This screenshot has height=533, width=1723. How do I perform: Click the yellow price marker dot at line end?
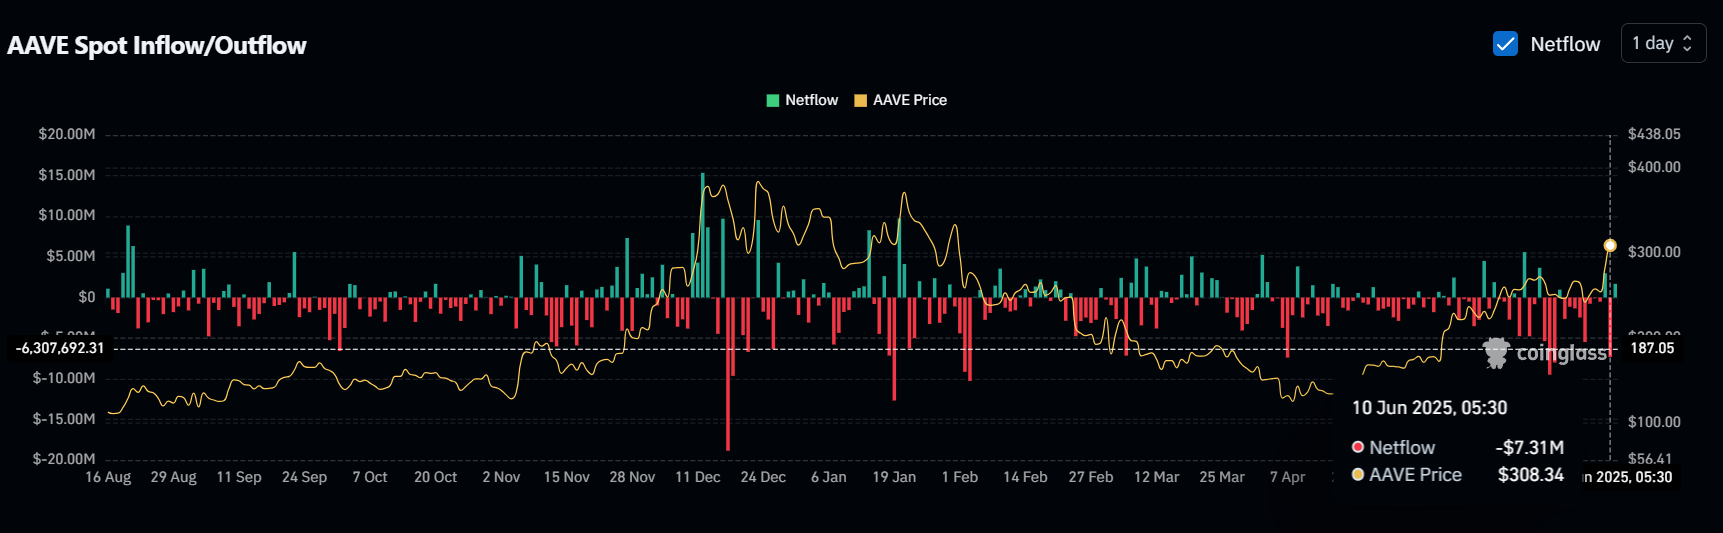tap(1610, 245)
